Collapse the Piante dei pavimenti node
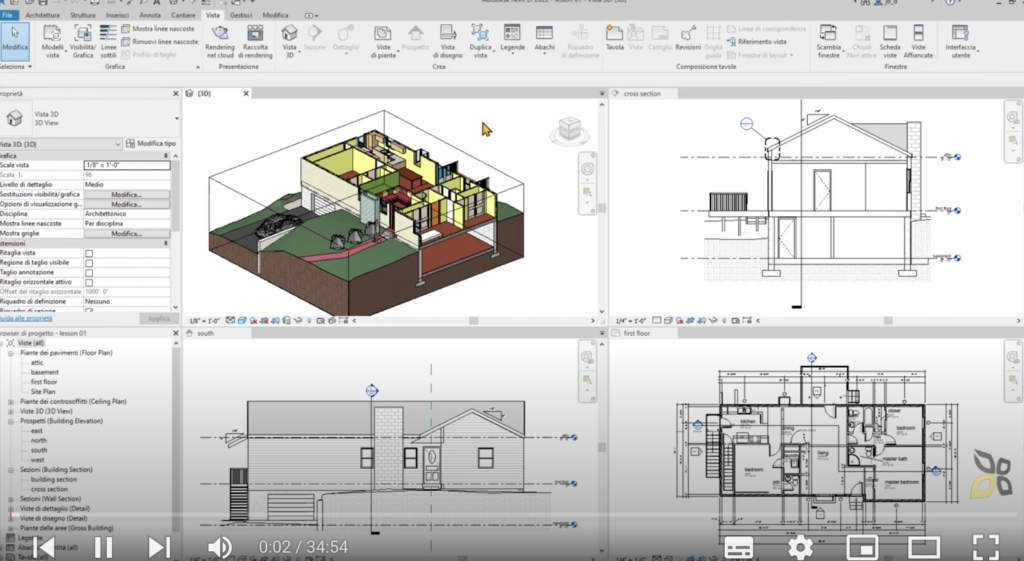This screenshot has height=561, width=1024. point(10,353)
